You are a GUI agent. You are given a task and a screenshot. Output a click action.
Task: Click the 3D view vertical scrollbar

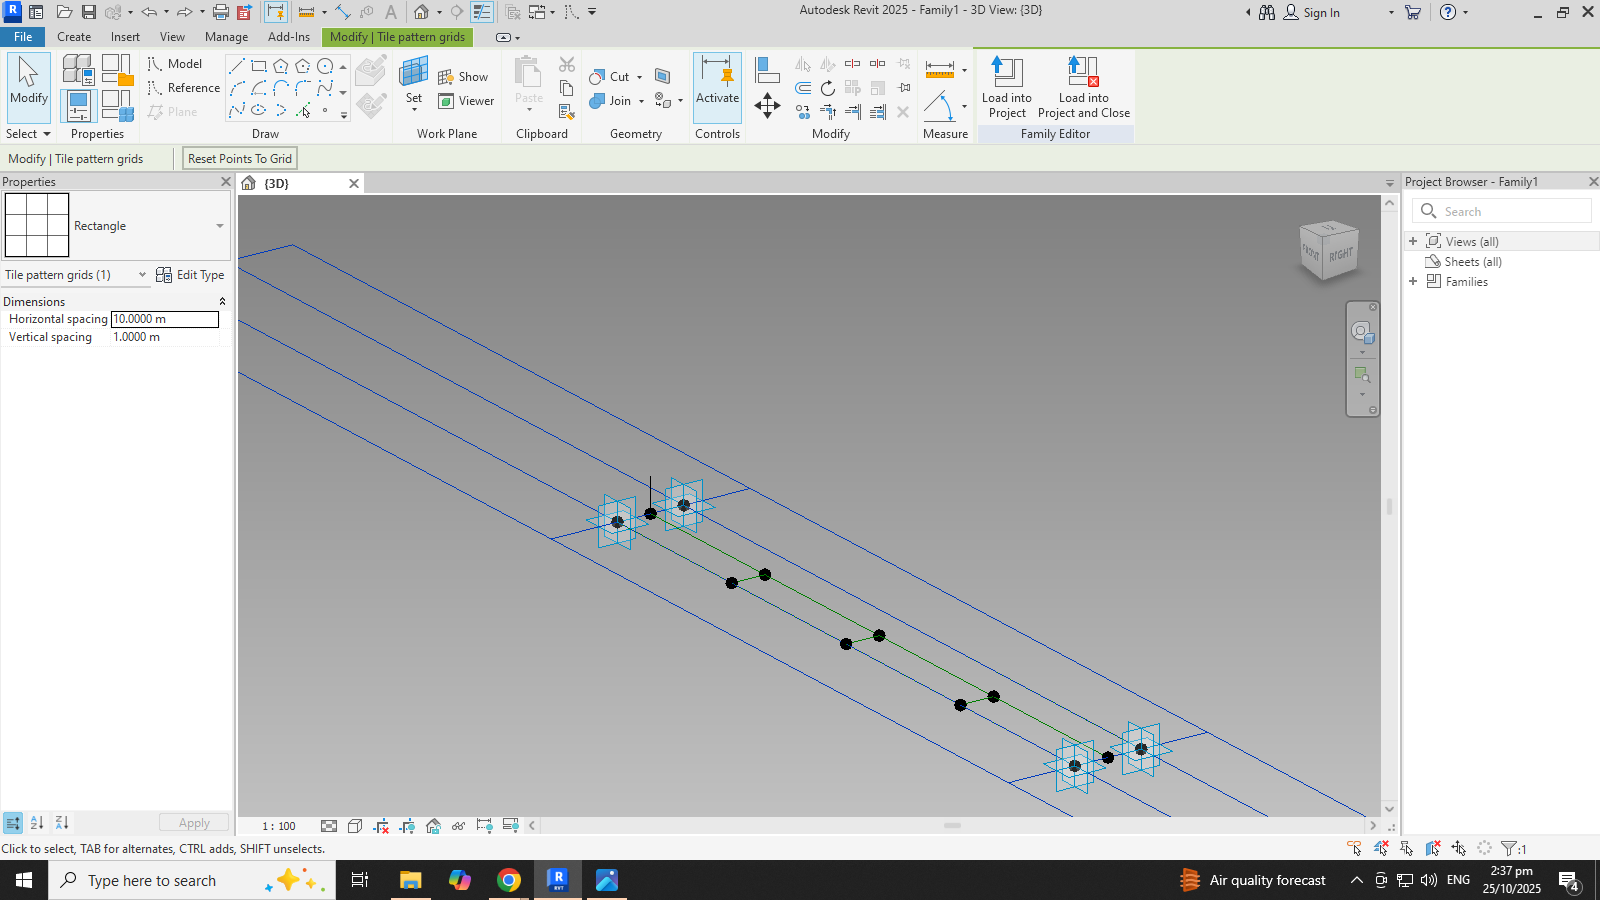1389,506
